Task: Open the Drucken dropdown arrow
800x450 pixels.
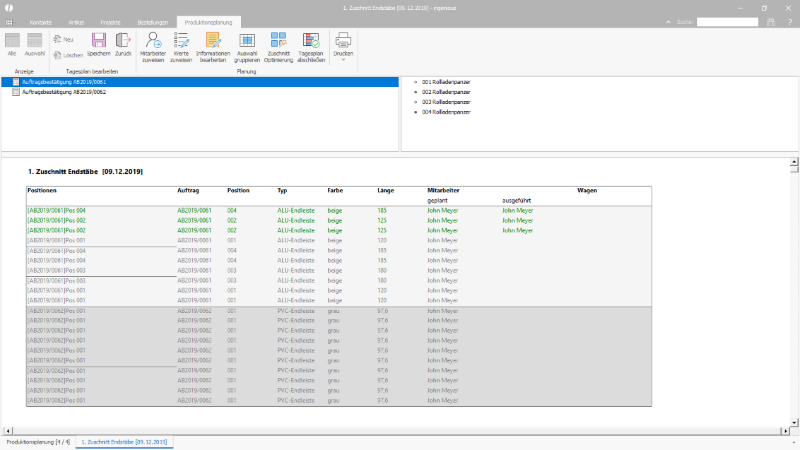Action: coord(343,60)
